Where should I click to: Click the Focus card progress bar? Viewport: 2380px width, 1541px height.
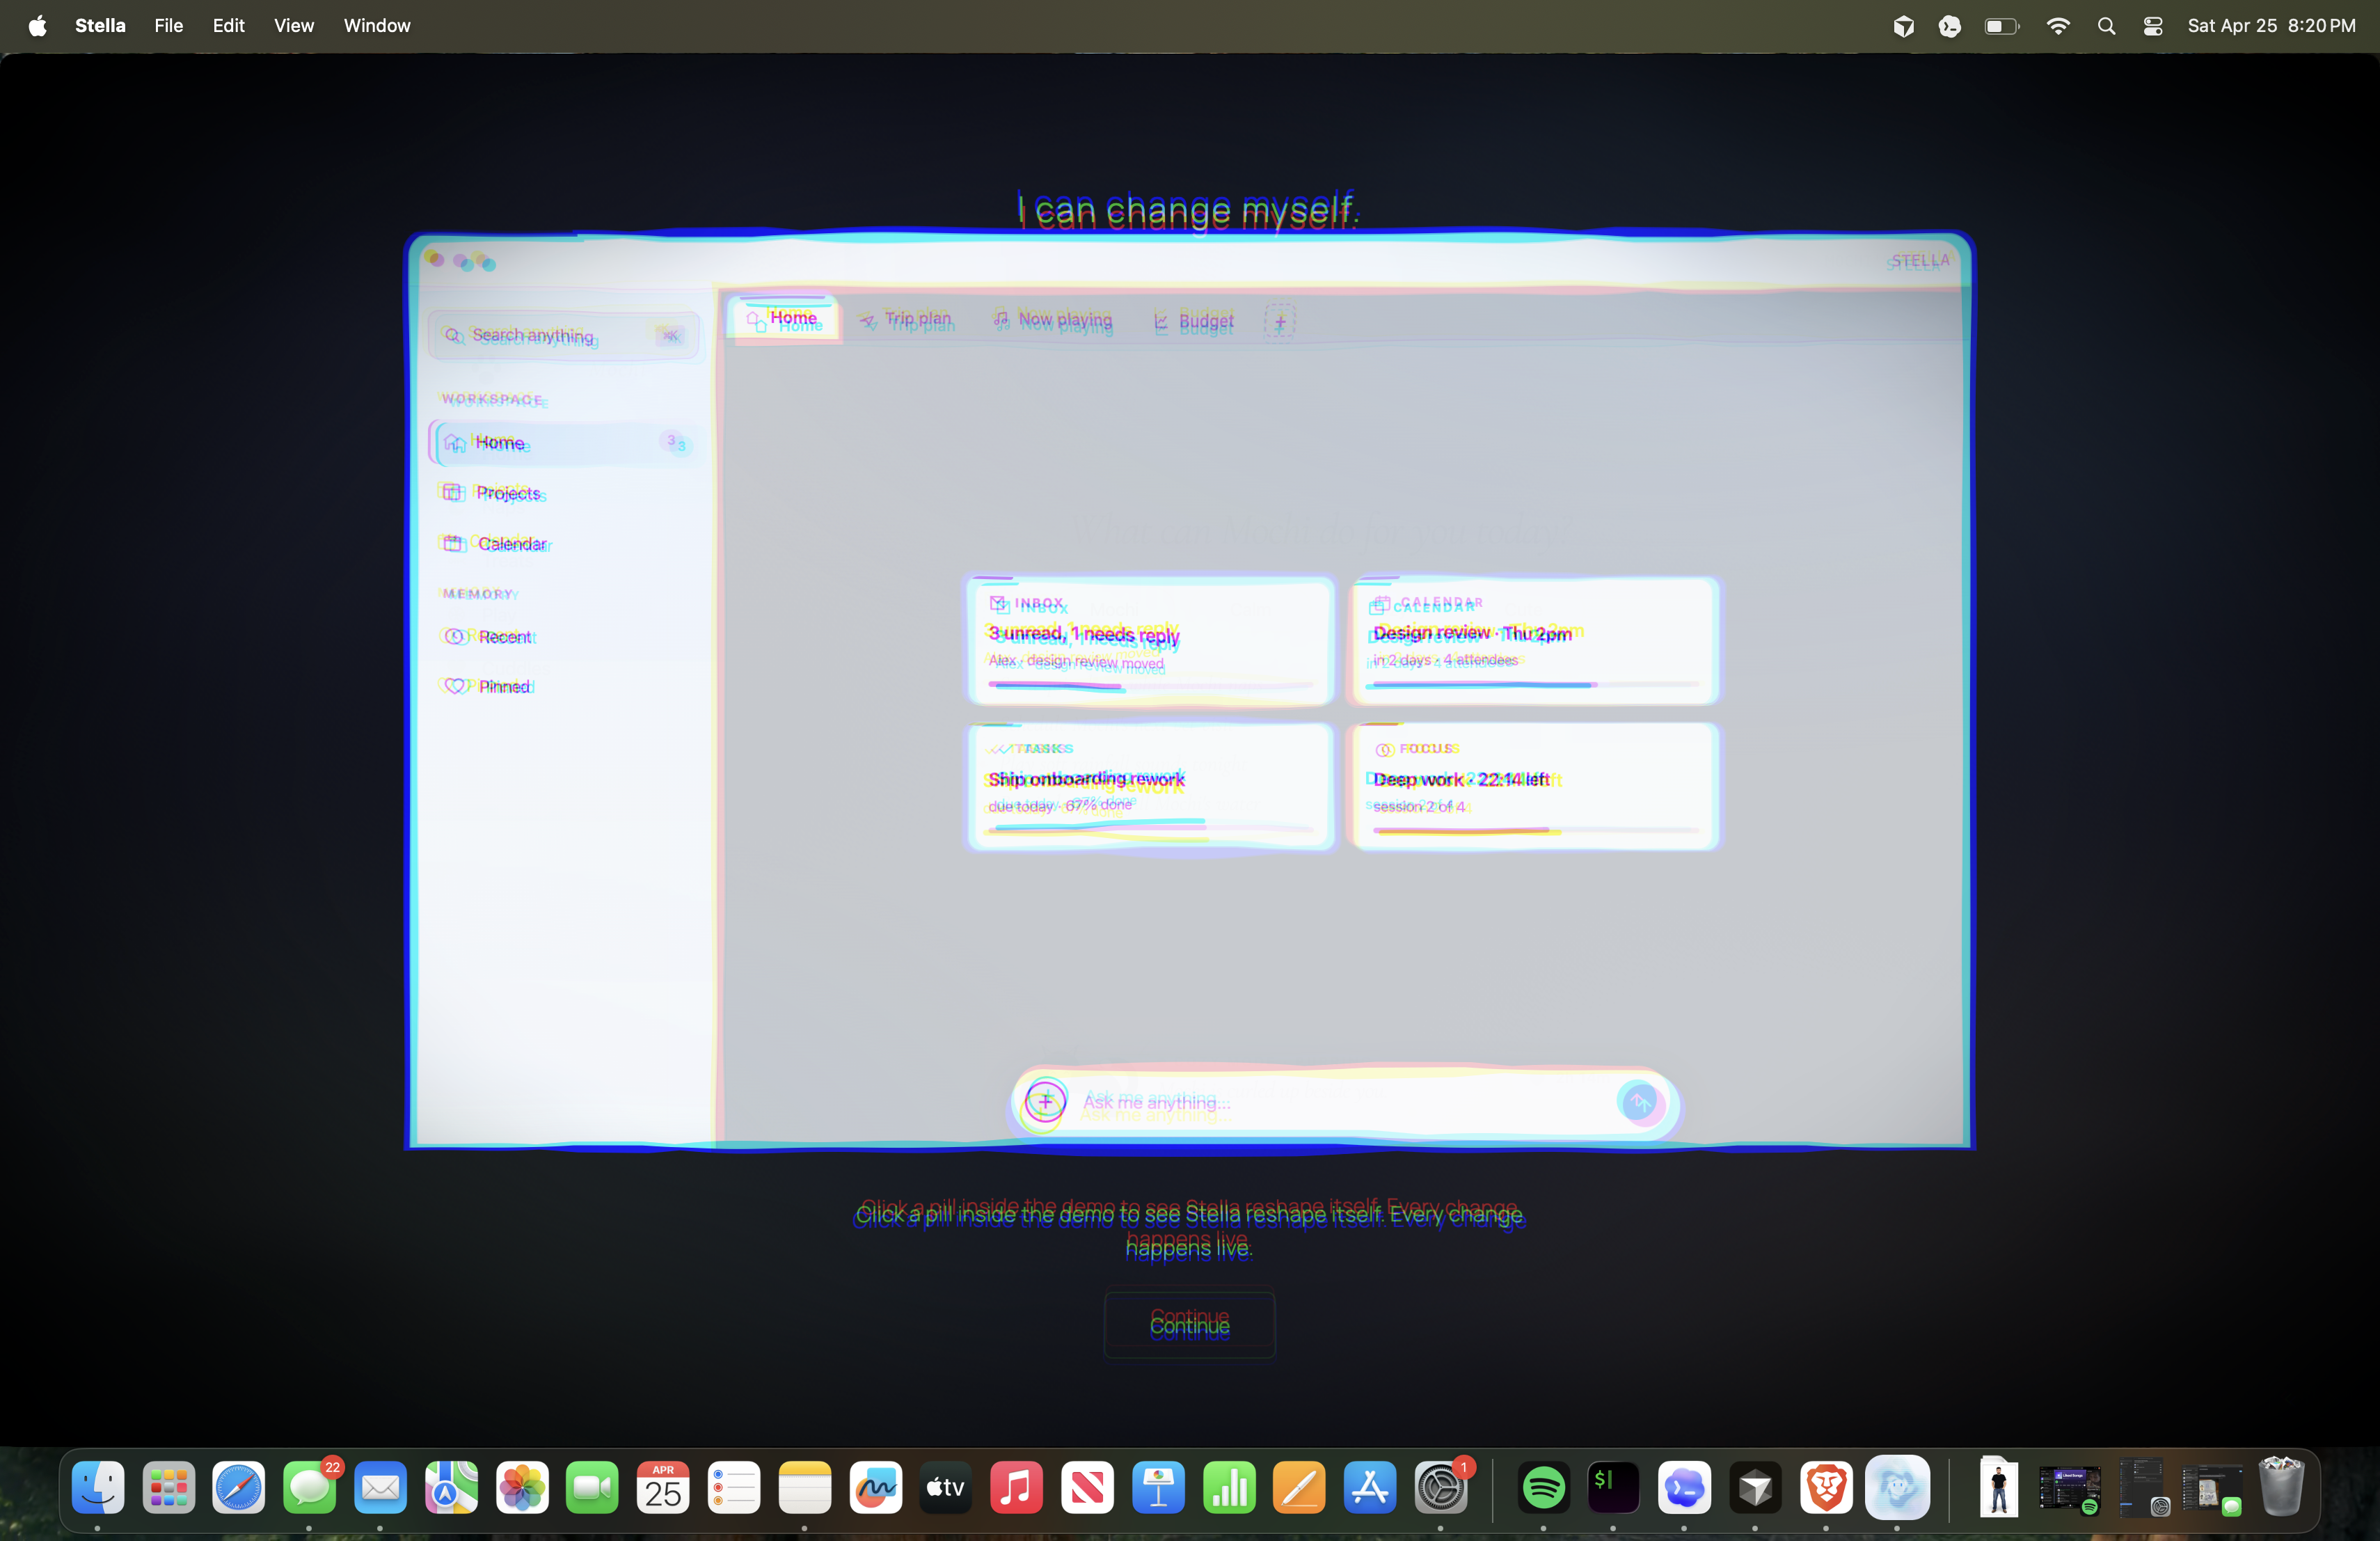click(x=1535, y=830)
